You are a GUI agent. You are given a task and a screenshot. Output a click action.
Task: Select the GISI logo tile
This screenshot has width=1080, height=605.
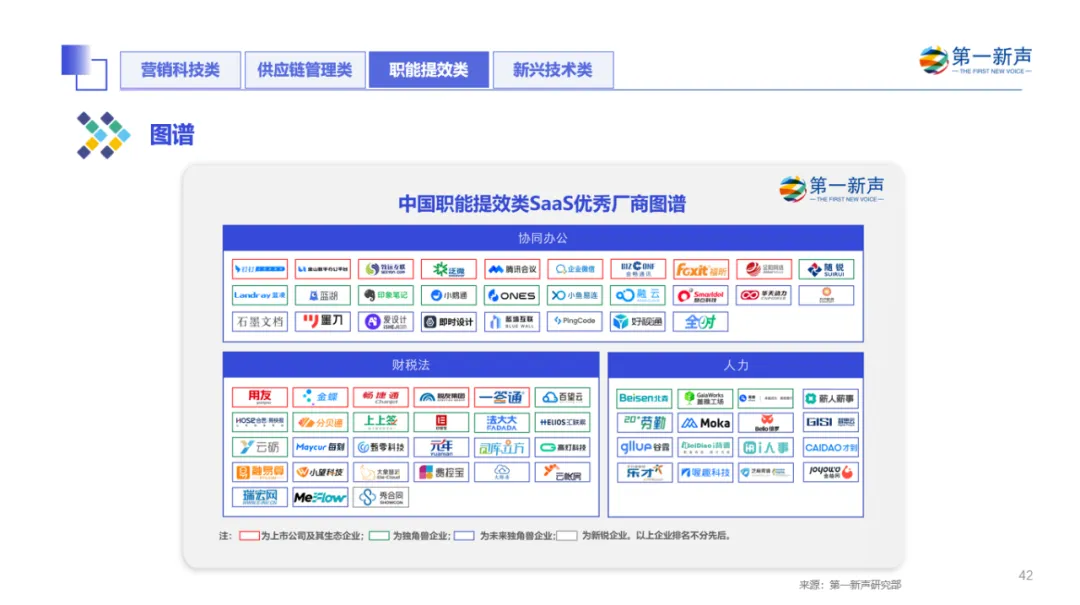831,422
